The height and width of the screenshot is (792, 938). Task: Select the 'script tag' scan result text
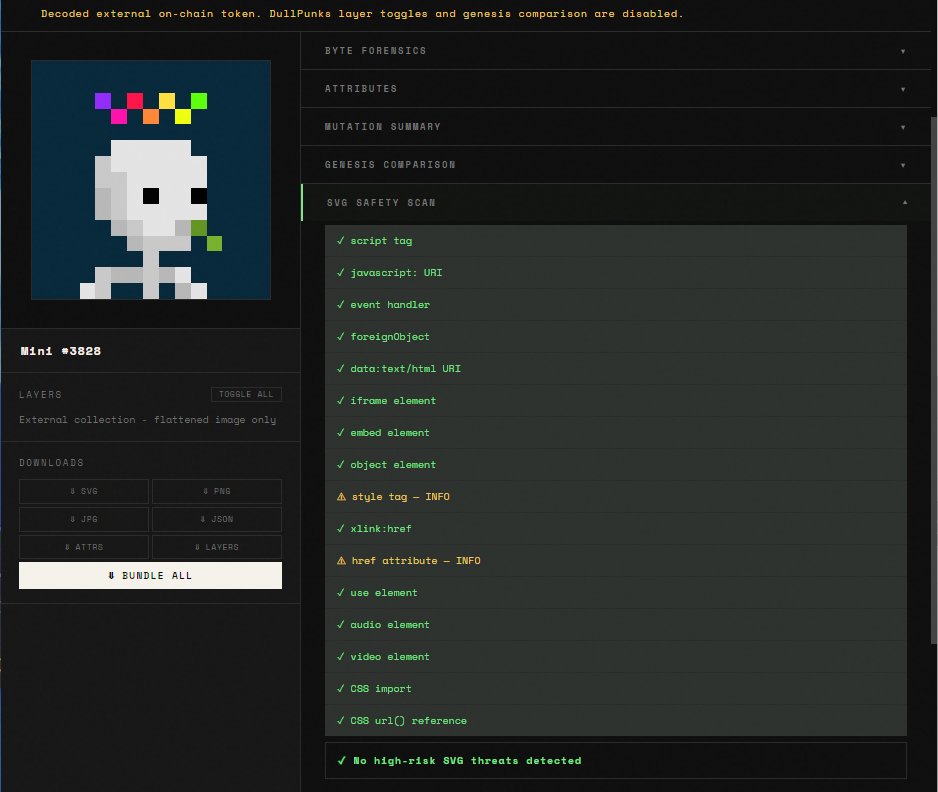point(381,240)
